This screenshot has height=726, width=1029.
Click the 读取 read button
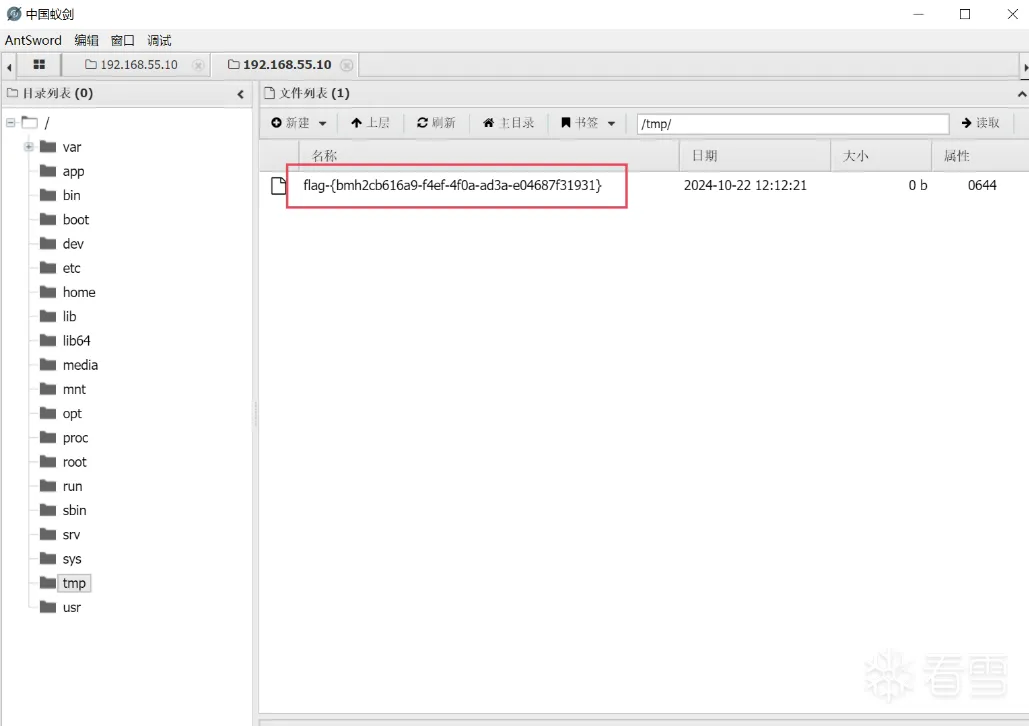click(x=980, y=123)
